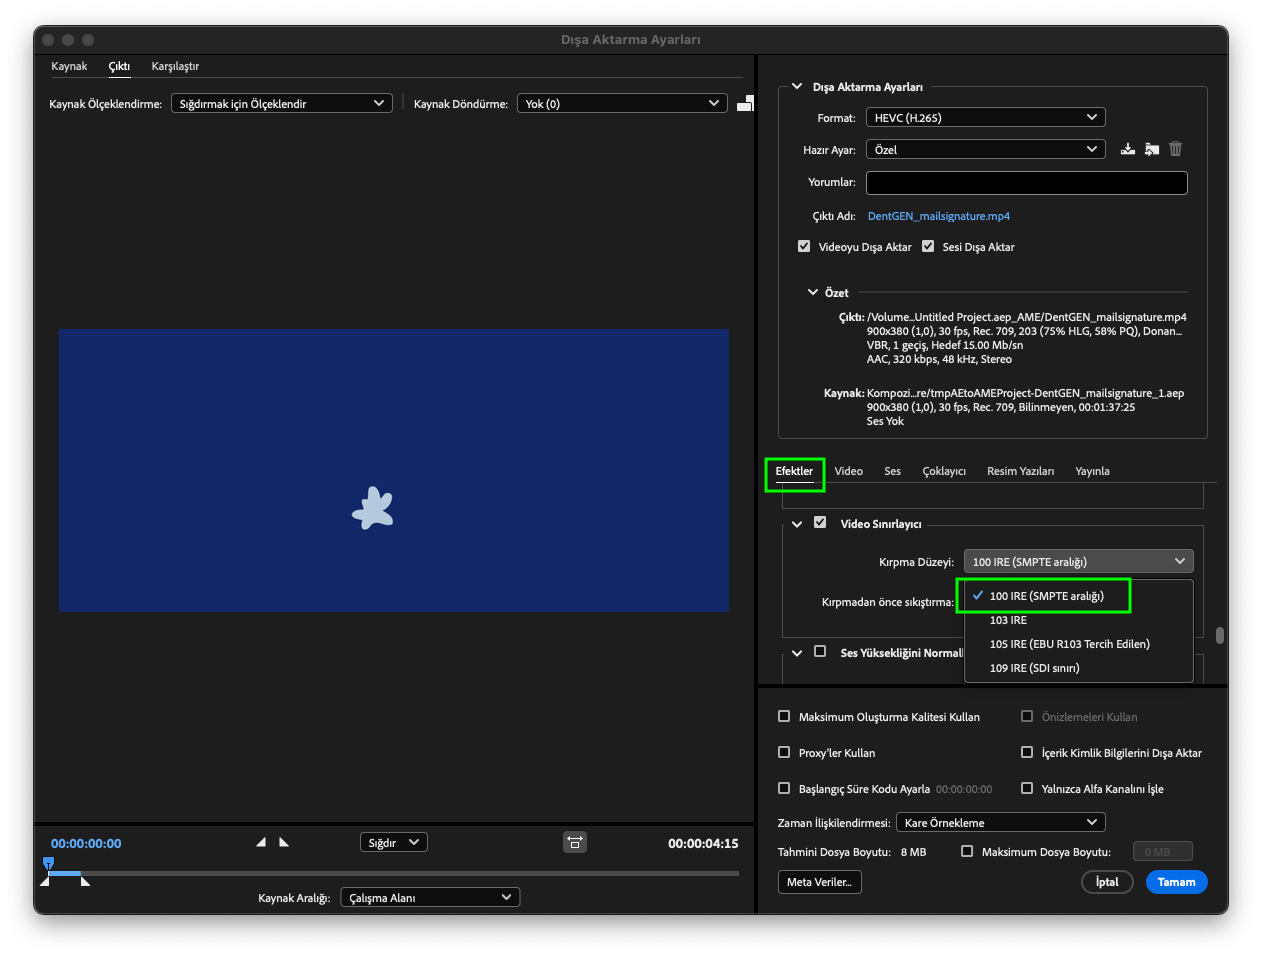Import a preset with the import icon
This screenshot has height=956, width=1262.
pyautogui.click(x=1152, y=149)
